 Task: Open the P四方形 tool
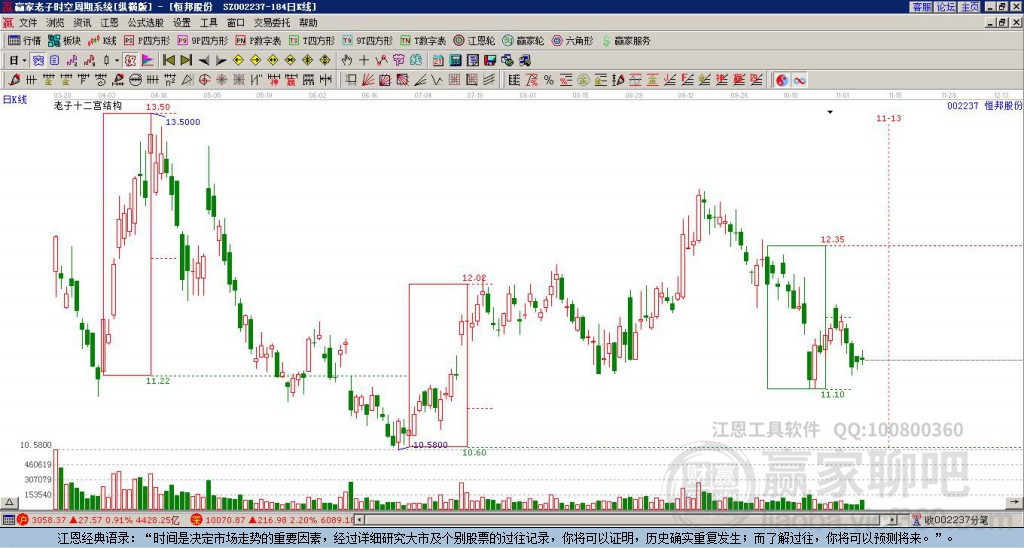tap(147, 40)
